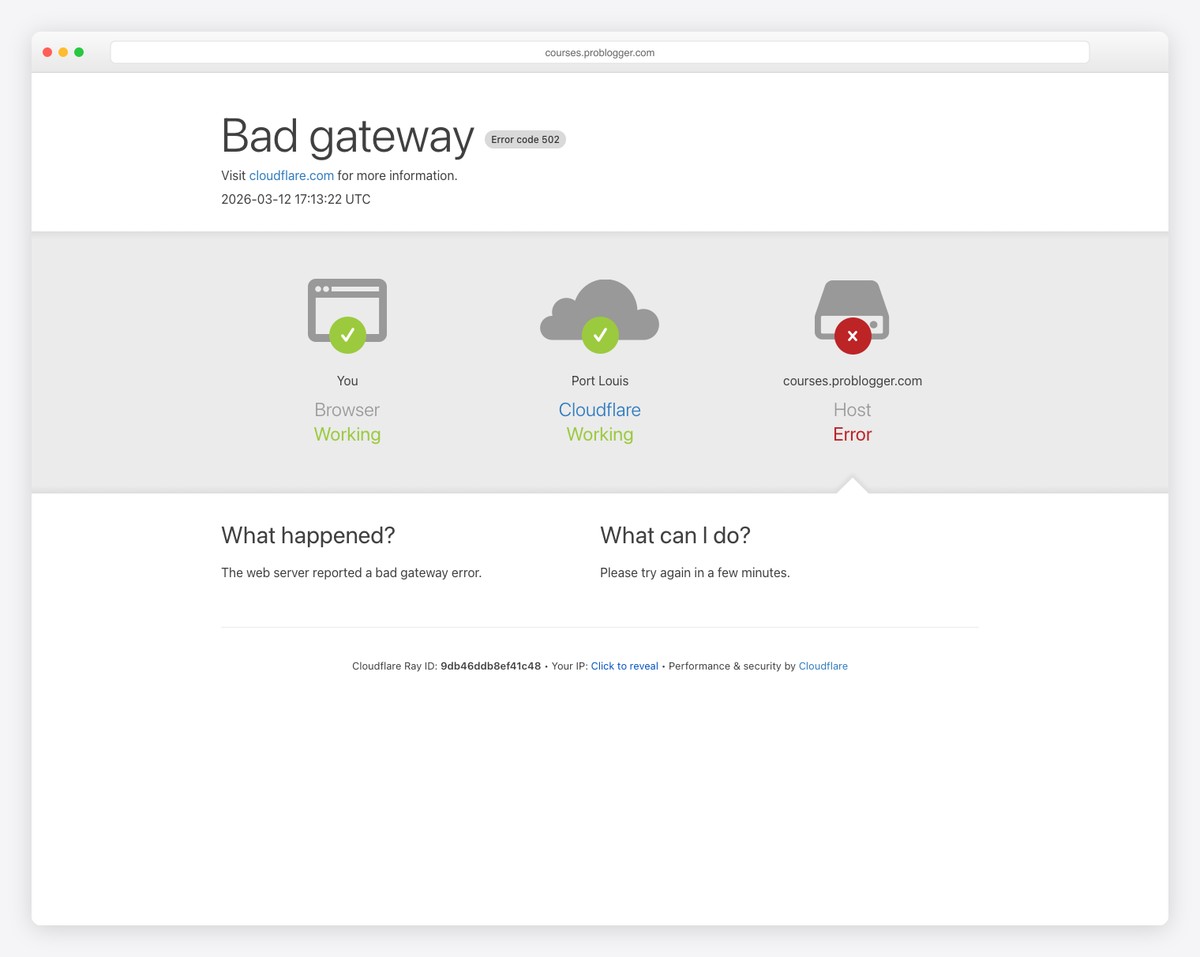The width and height of the screenshot is (1200, 957).
Task: Click 'The web server reported a bad gateway error.'
Action: pos(351,573)
